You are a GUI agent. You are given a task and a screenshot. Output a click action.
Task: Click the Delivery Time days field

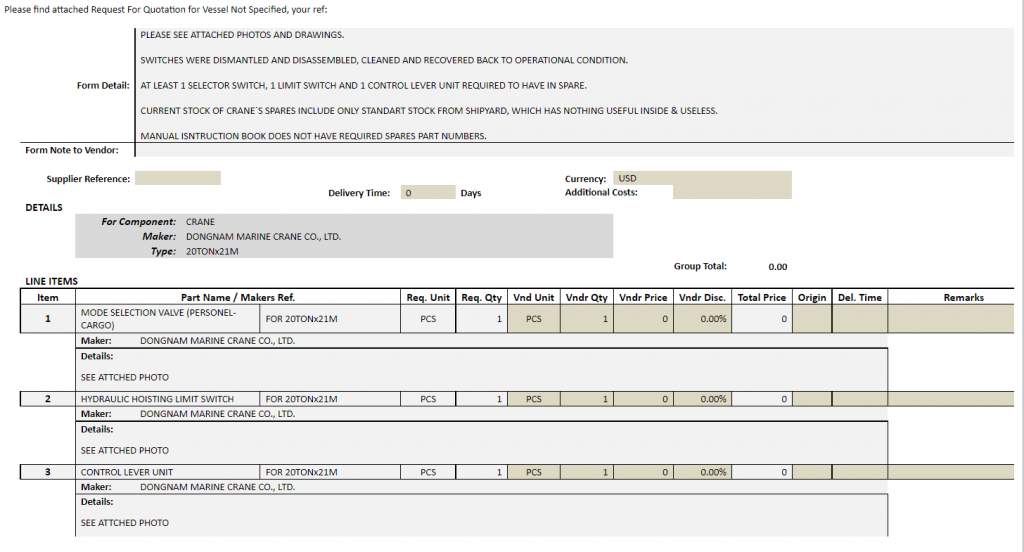point(427,193)
